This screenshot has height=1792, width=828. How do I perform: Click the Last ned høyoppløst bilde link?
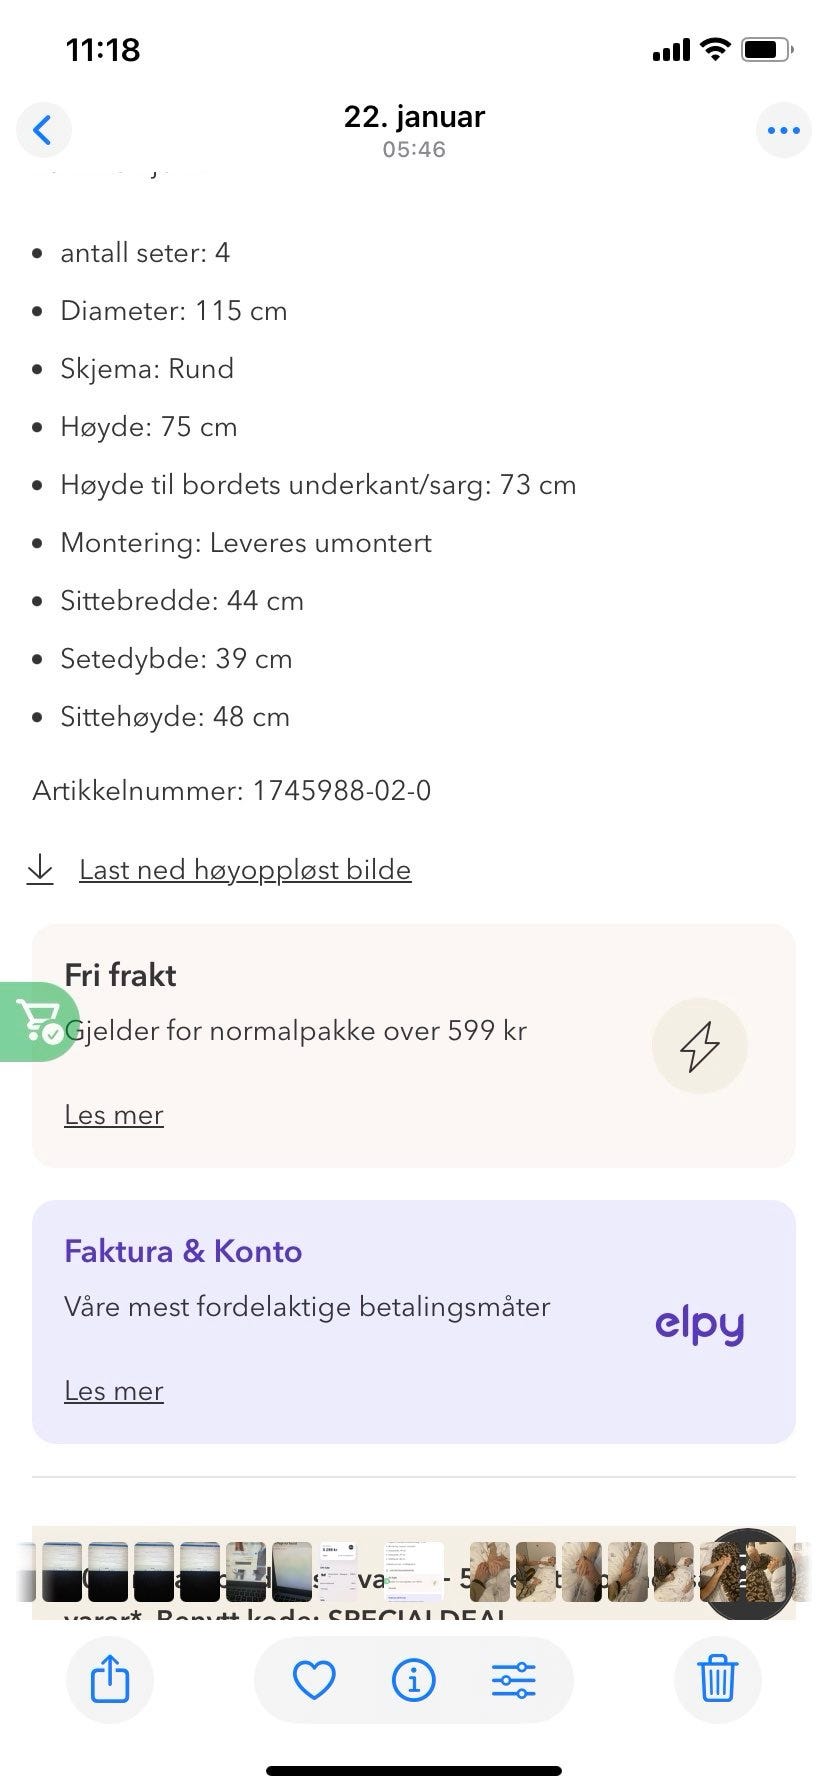click(x=245, y=870)
